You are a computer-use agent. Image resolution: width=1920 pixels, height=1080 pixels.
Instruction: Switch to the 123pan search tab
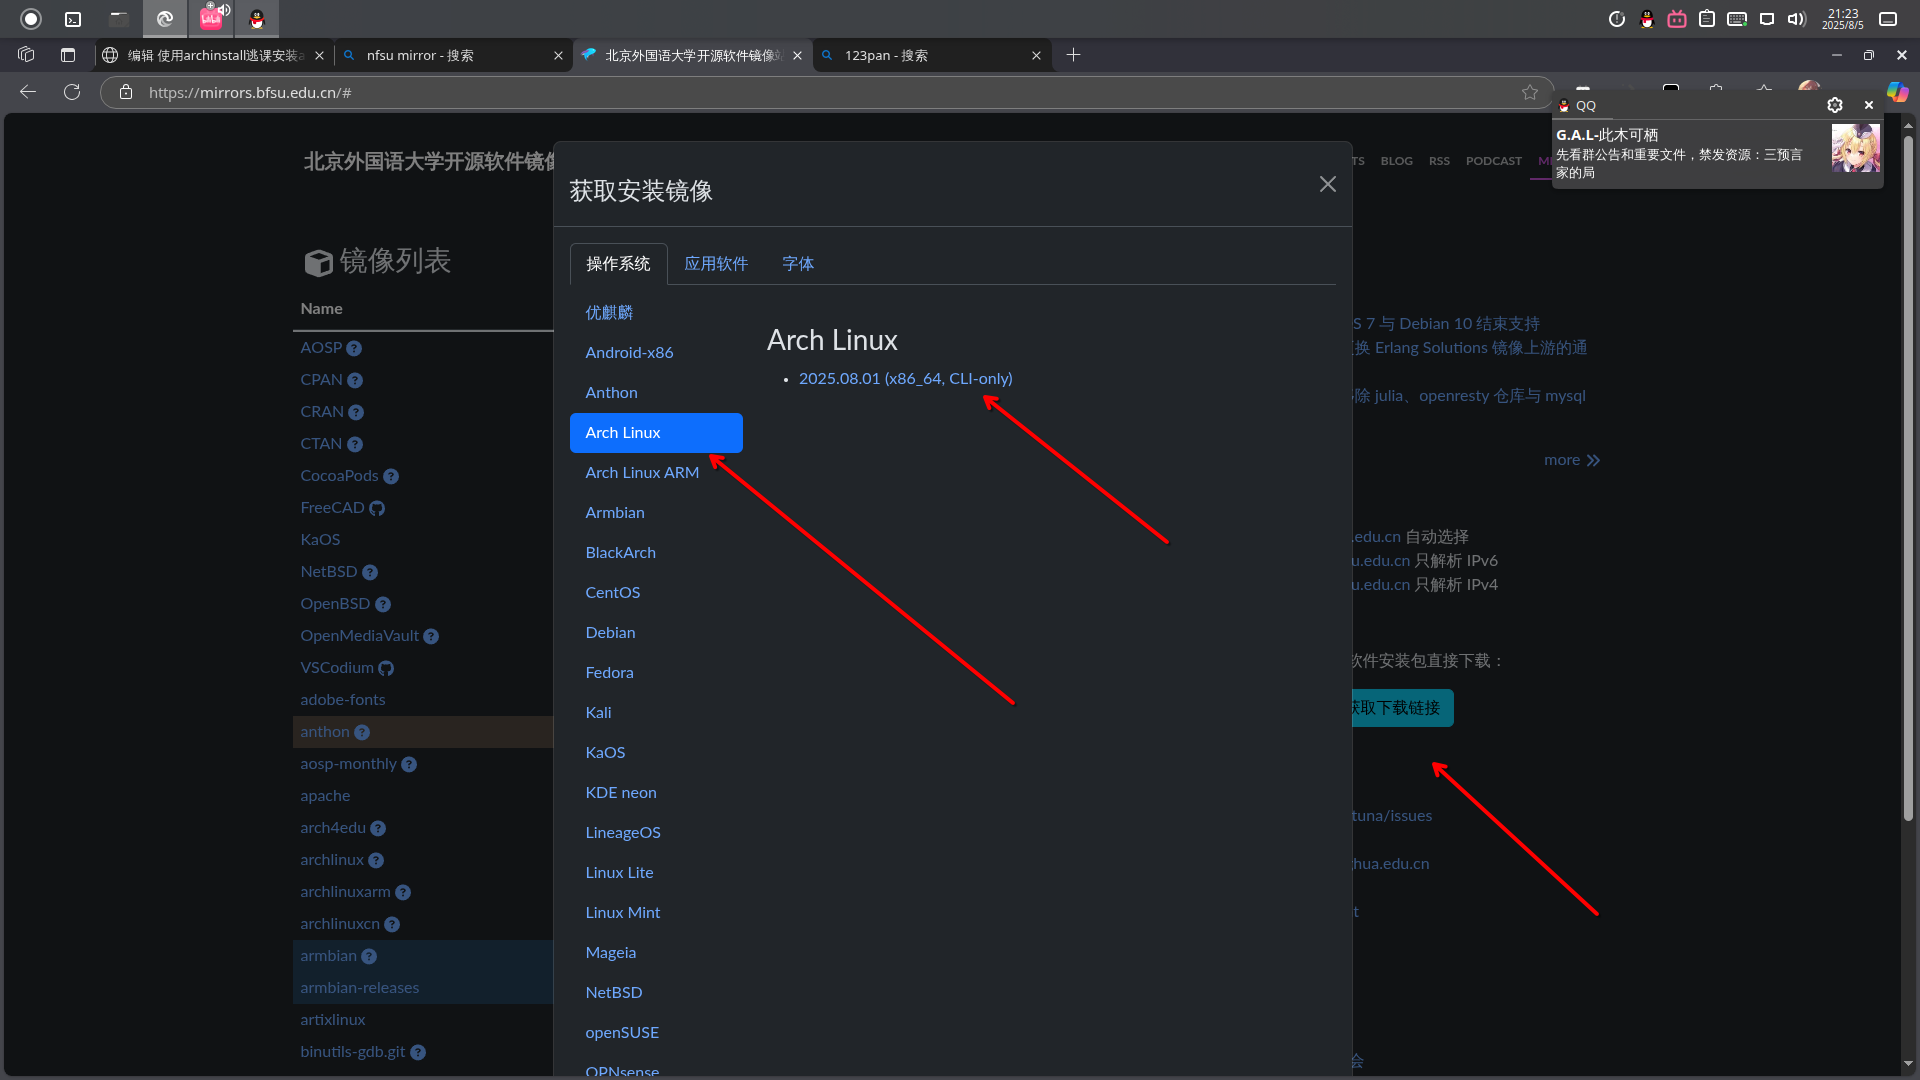pyautogui.click(x=932, y=55)
